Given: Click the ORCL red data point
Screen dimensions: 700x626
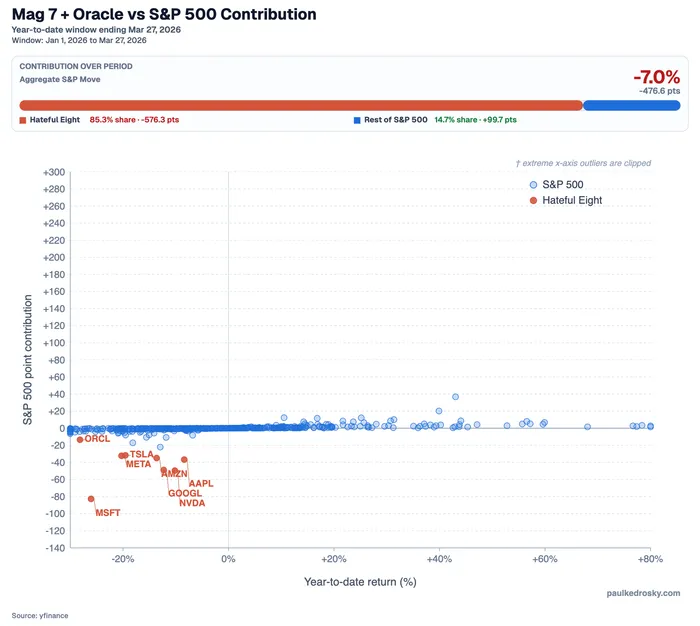Looking at the screenshot, I should [80, 440].
